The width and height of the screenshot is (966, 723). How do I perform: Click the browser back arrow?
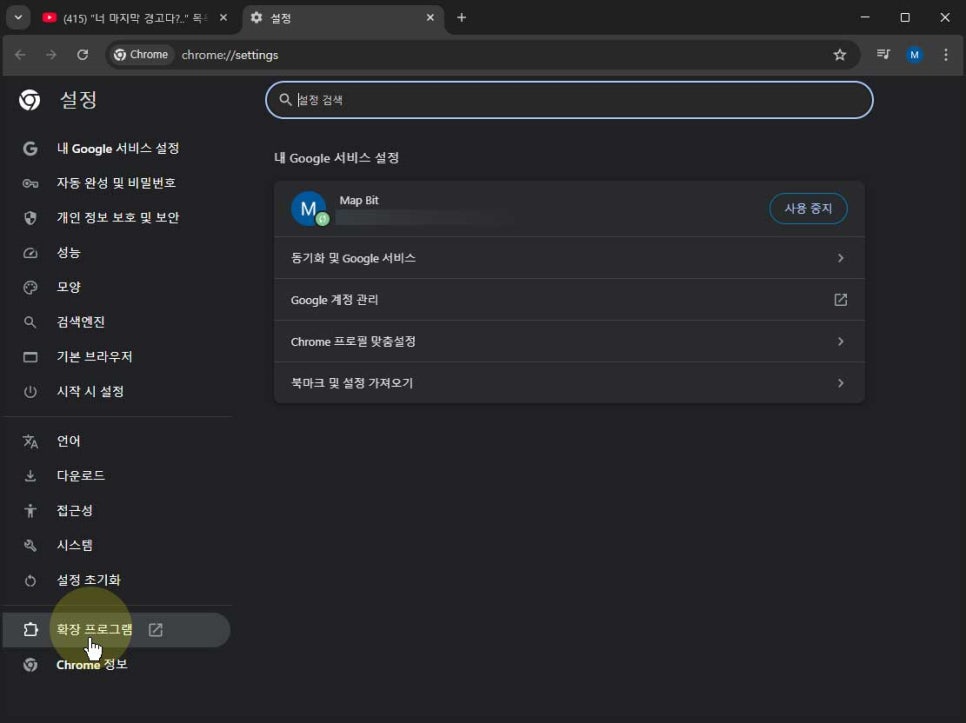click(20, 55)
